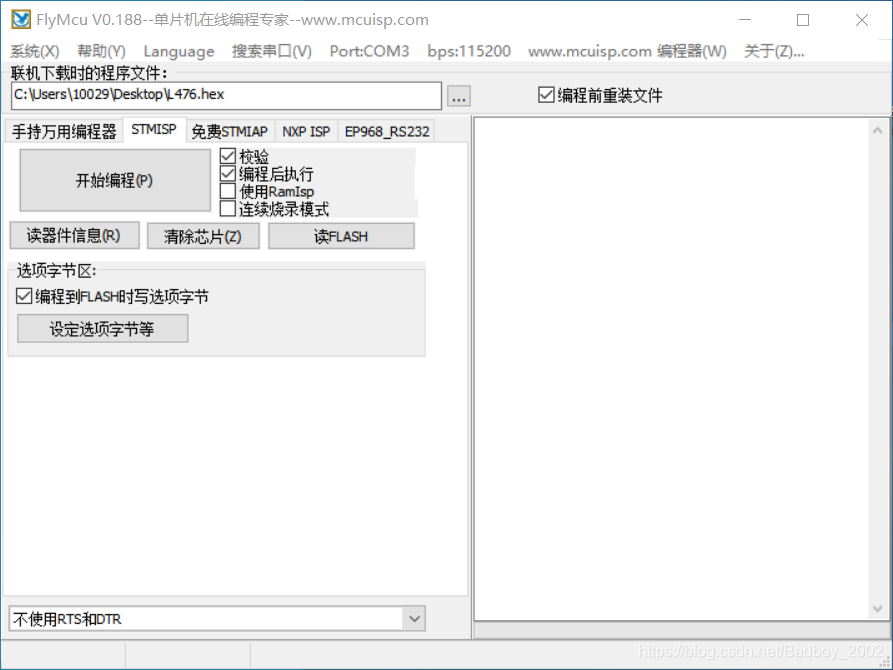Screen dimensions: 893x670
Task: Open the 帮助(Y) menu
Action: (101, 51)
